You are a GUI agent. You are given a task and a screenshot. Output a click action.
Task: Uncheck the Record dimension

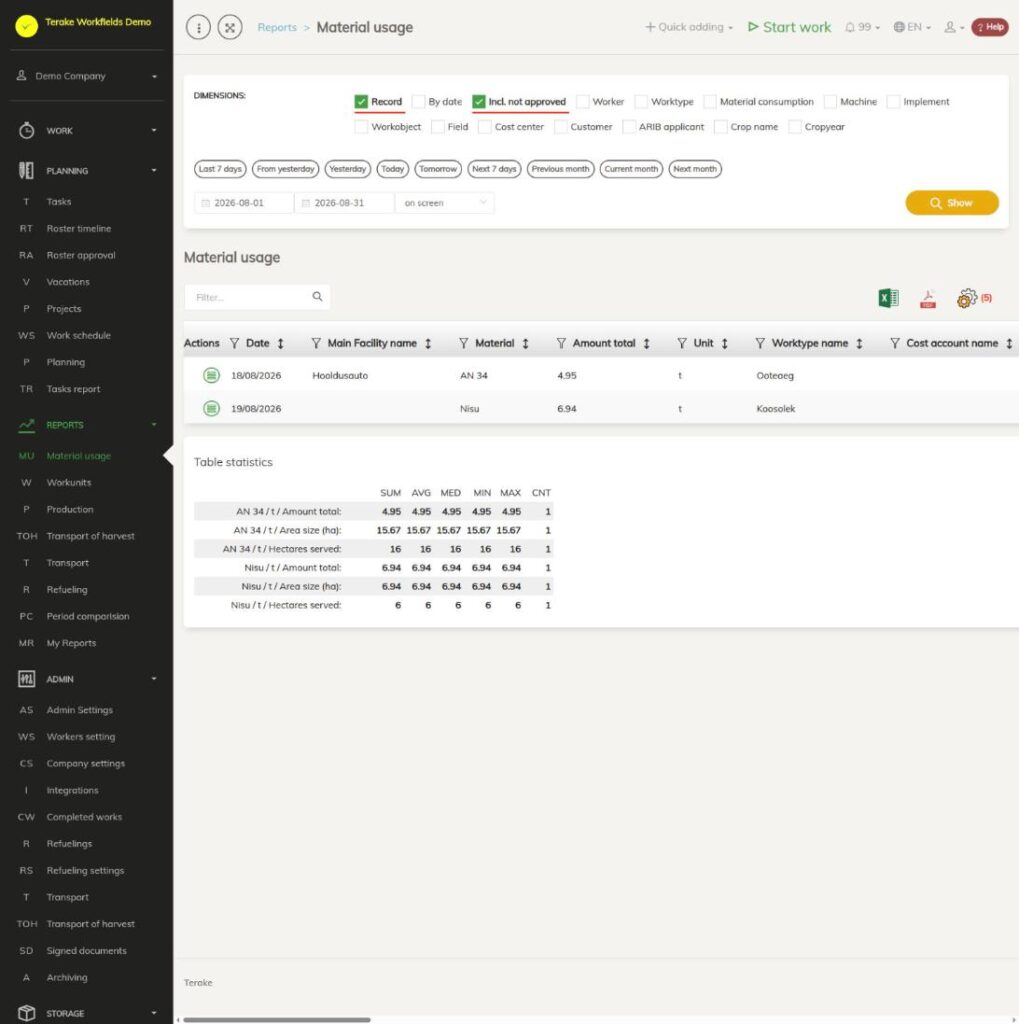[361, 102]
